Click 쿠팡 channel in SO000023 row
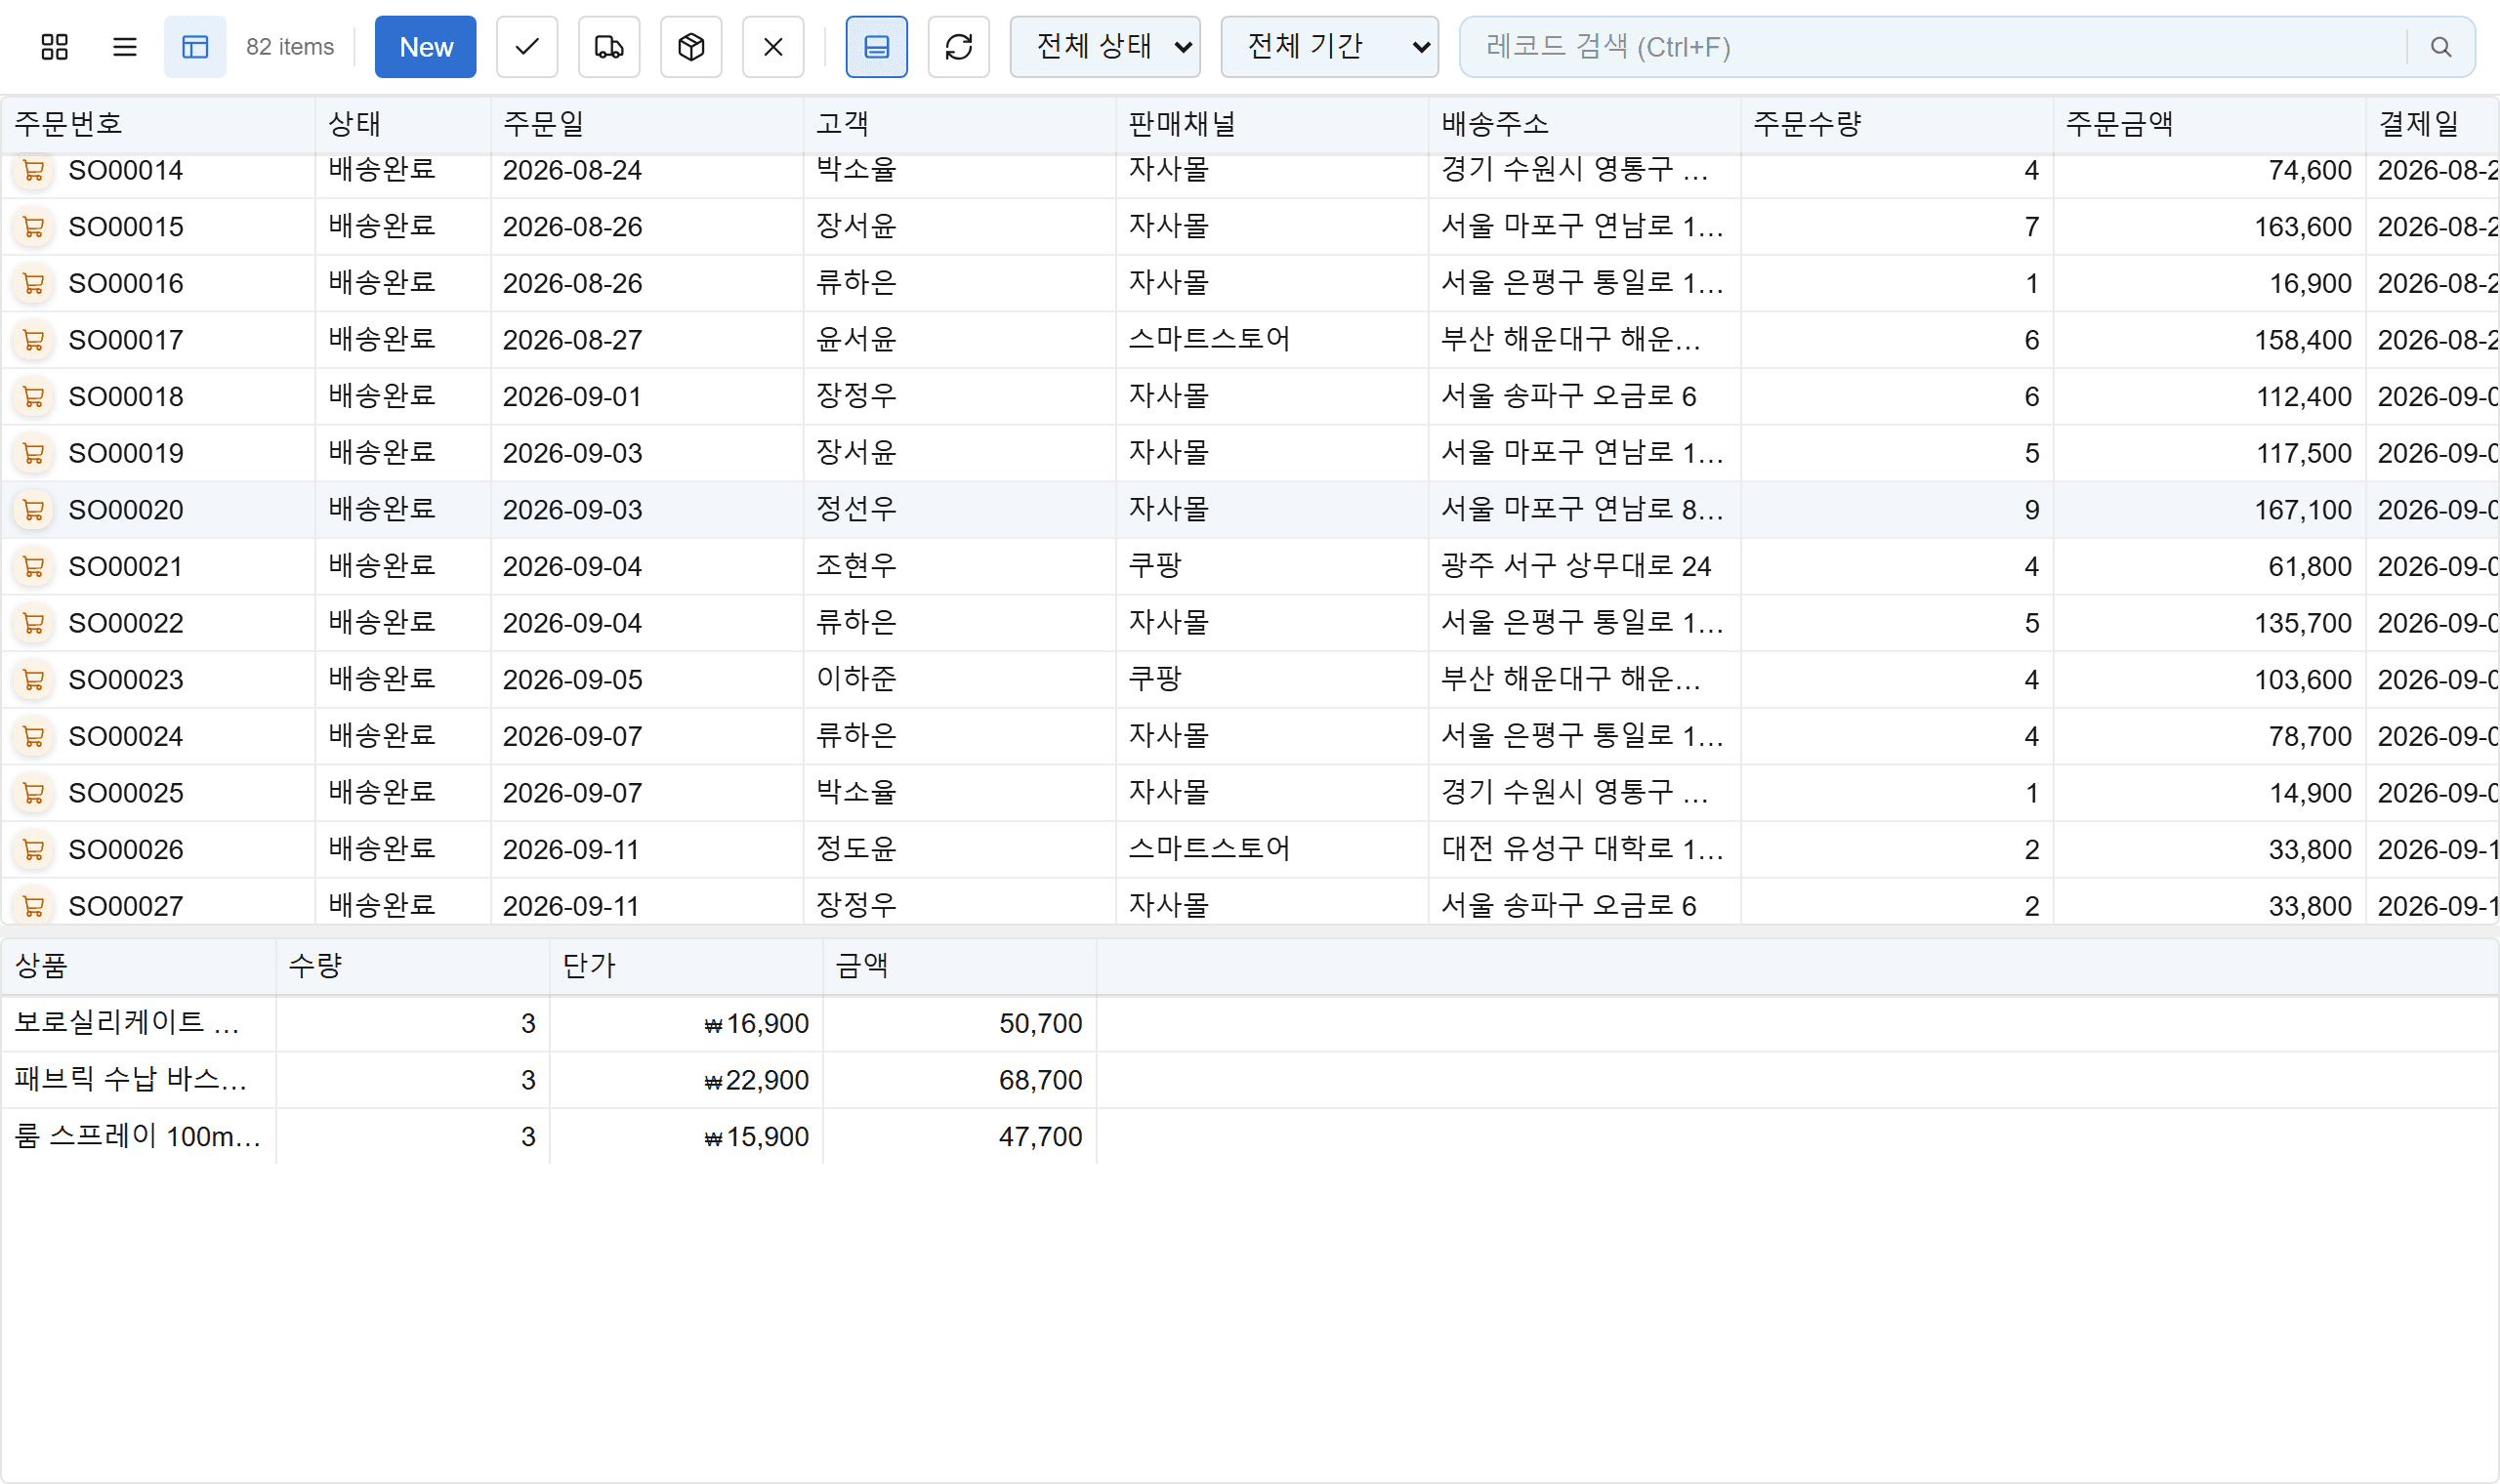Viewport: 2500px width, 1484px height. (1155, 680)
